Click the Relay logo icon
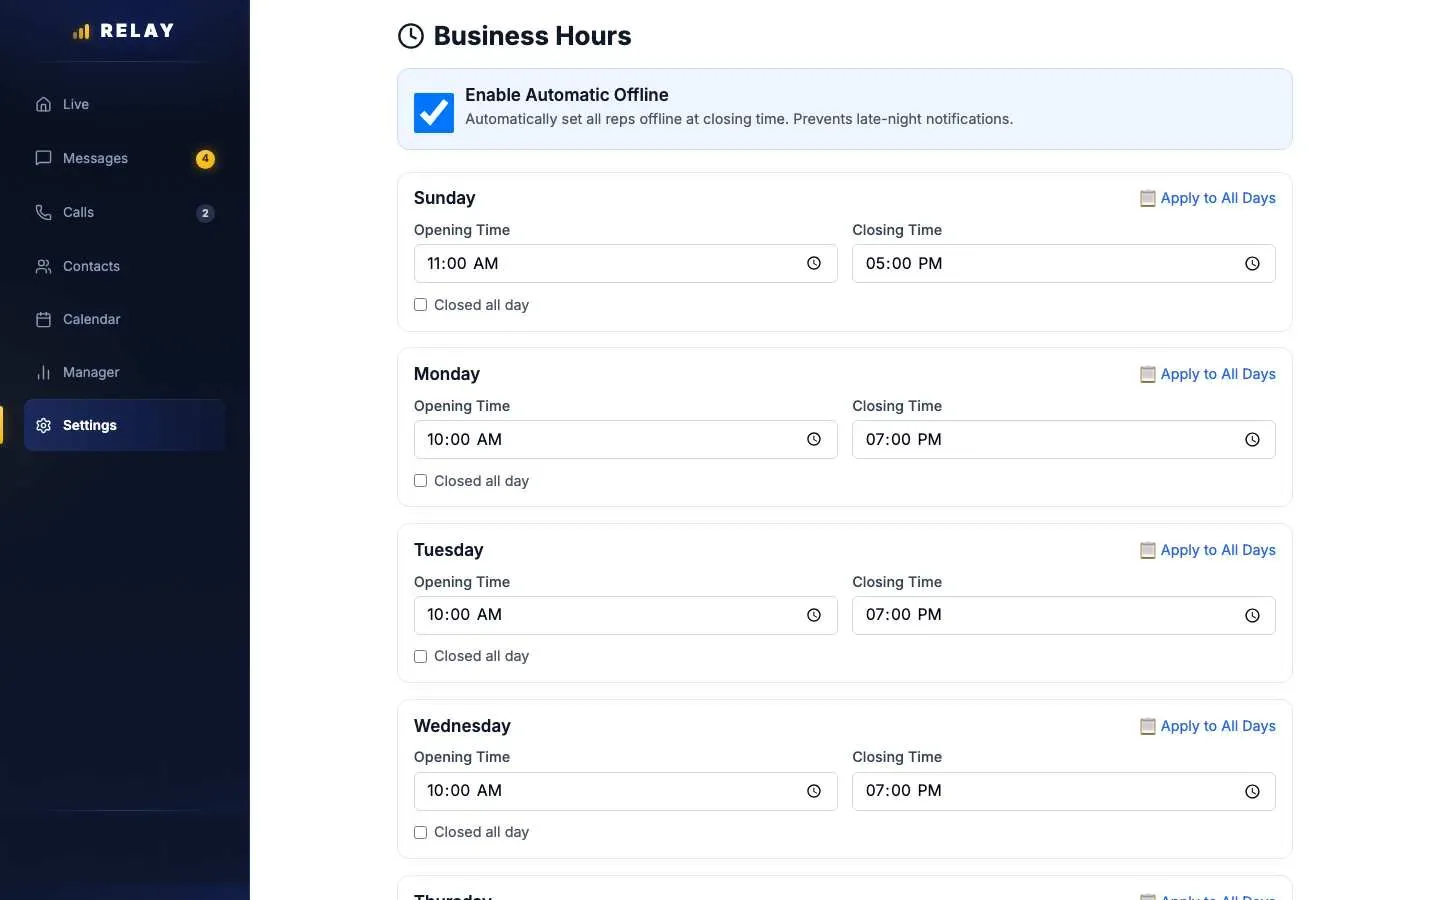 [x=81, y=31]
